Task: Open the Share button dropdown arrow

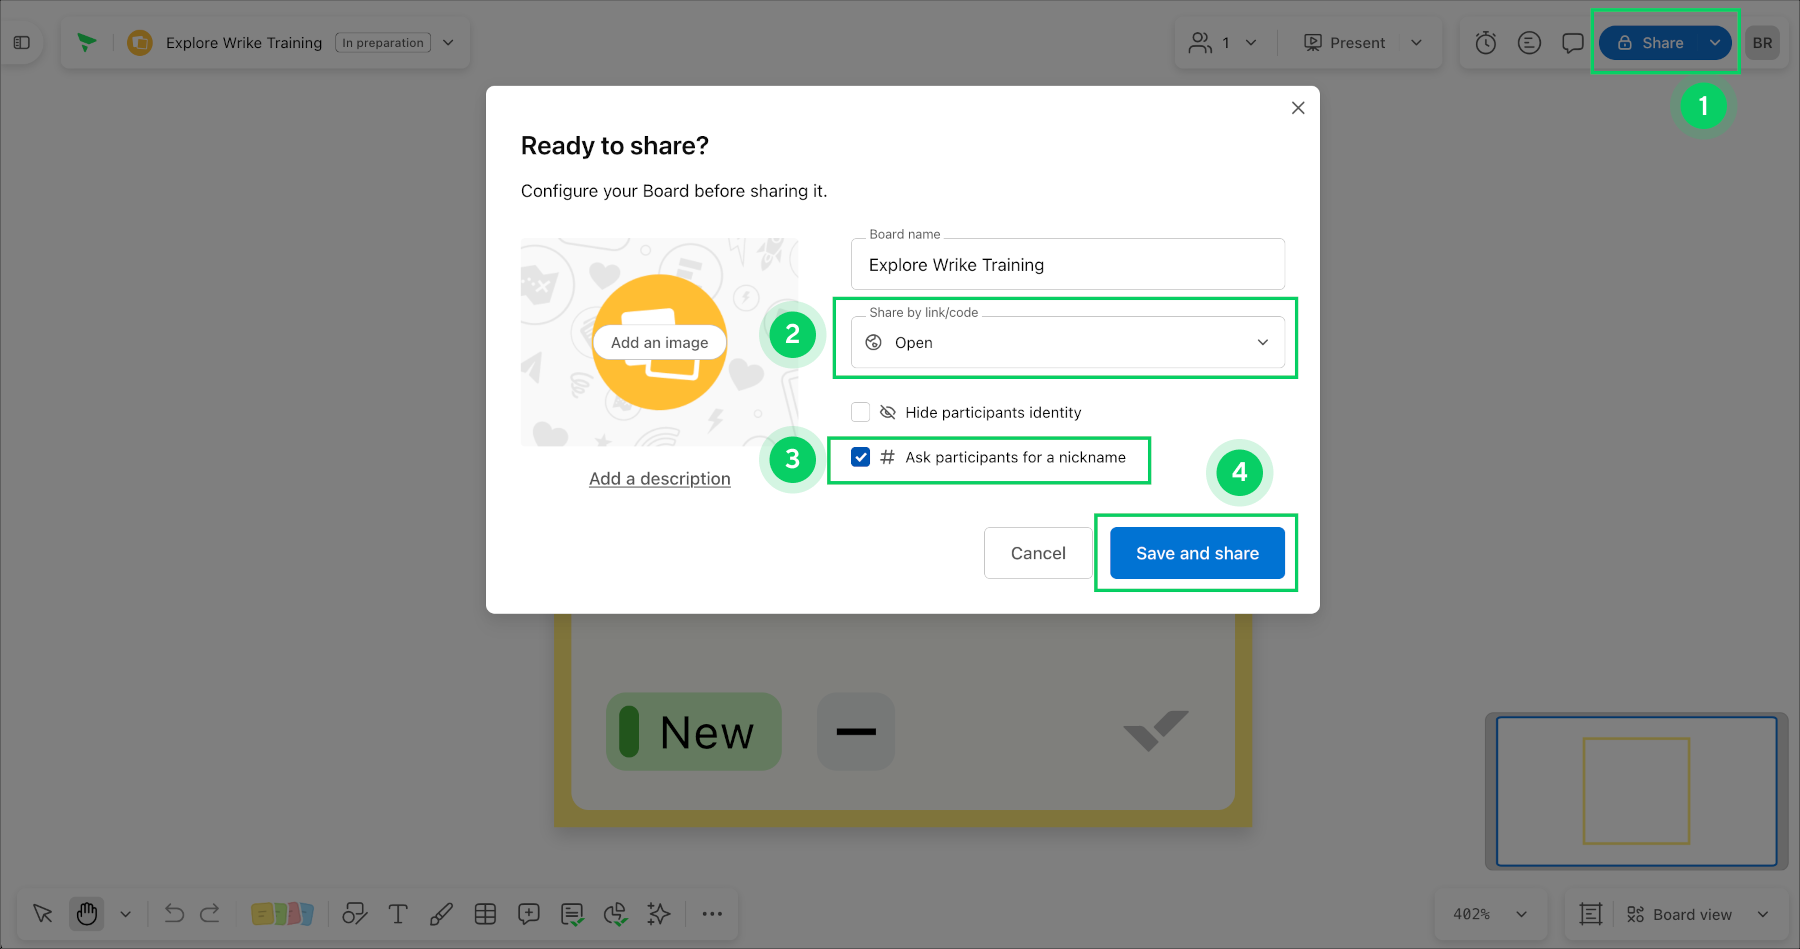Action: [x=1715, y=43]
